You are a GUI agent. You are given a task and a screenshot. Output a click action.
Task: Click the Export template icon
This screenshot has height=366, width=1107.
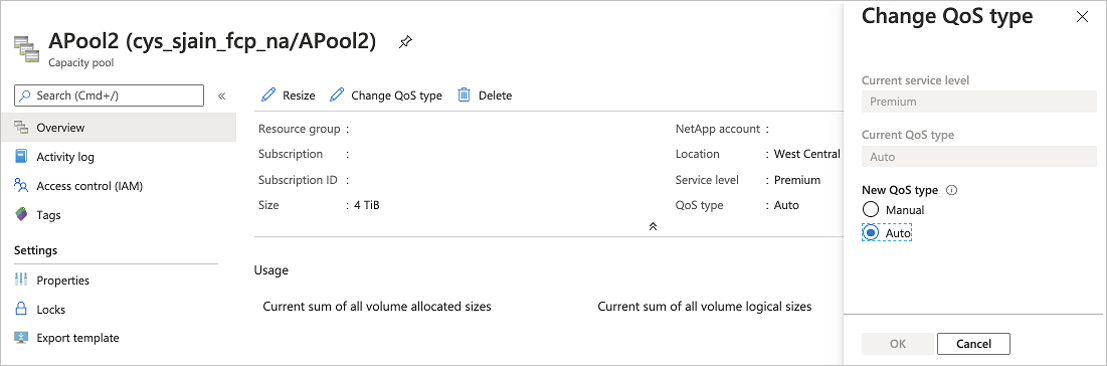(21, 338)
